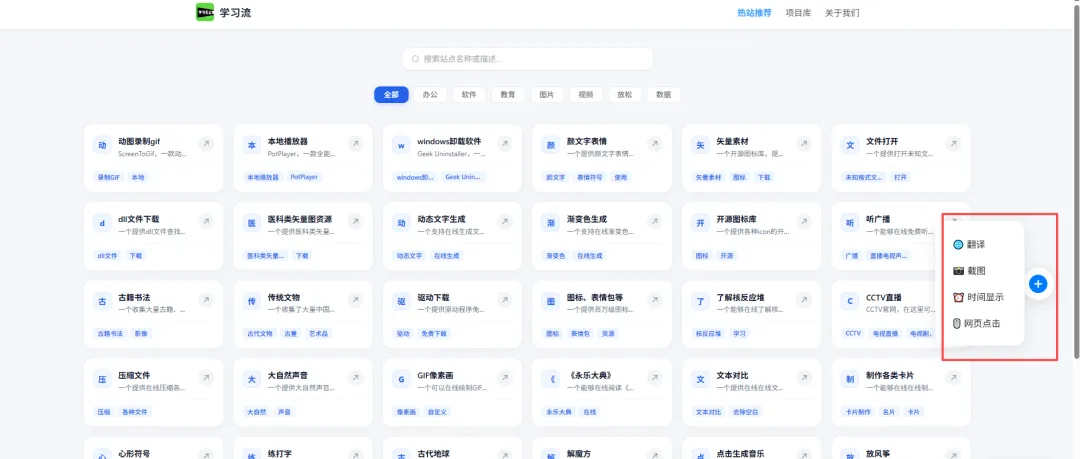Click the 录制GIF tag
This screenshot has height=459, width=1080.
(x=109, y=177)
